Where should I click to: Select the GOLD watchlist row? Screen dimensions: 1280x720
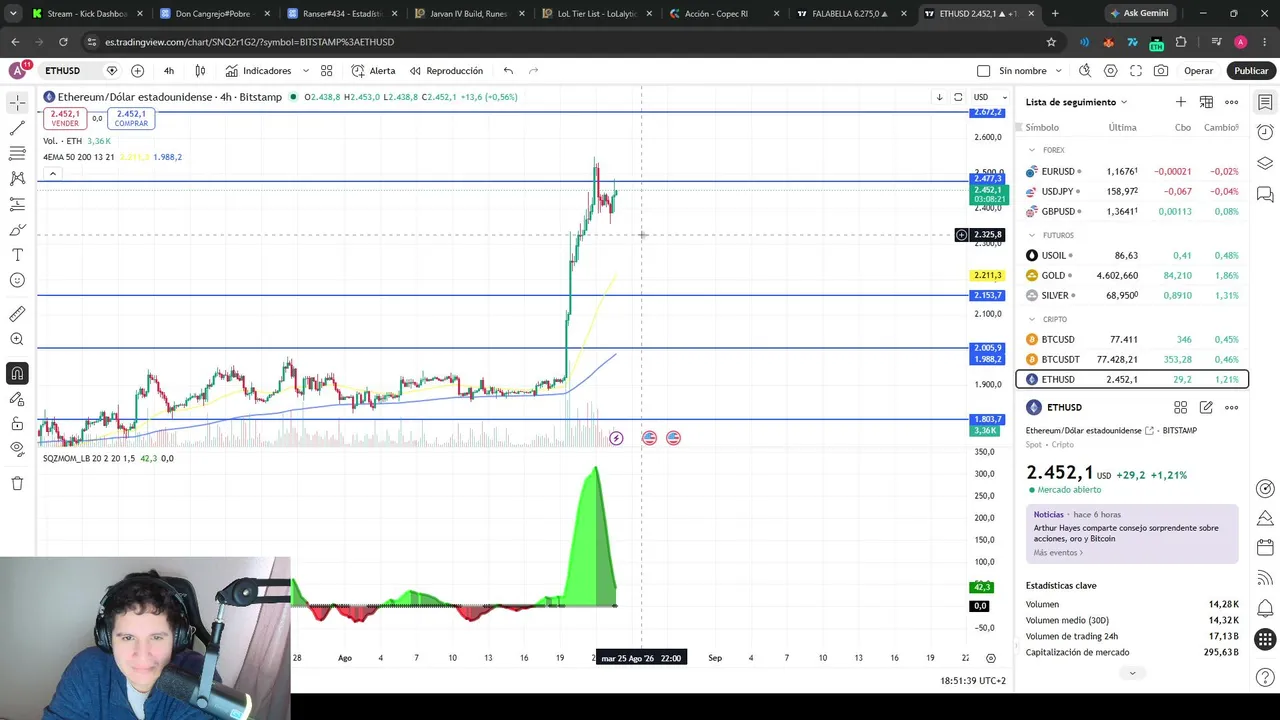[x=1132, y=275]
